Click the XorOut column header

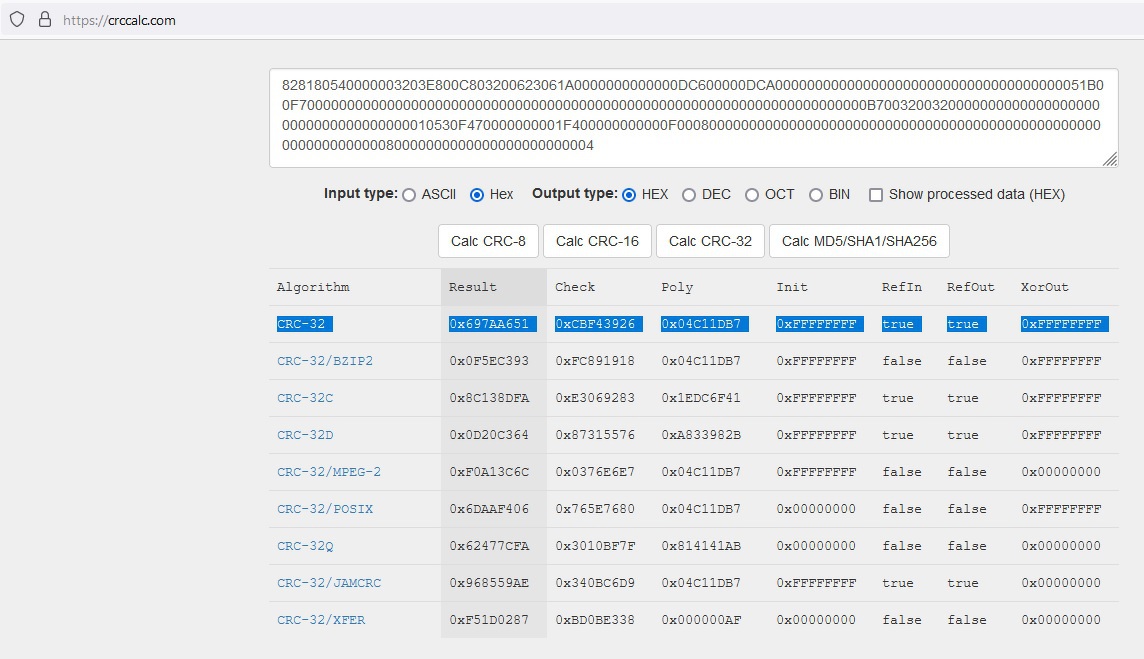[1045, 287]
